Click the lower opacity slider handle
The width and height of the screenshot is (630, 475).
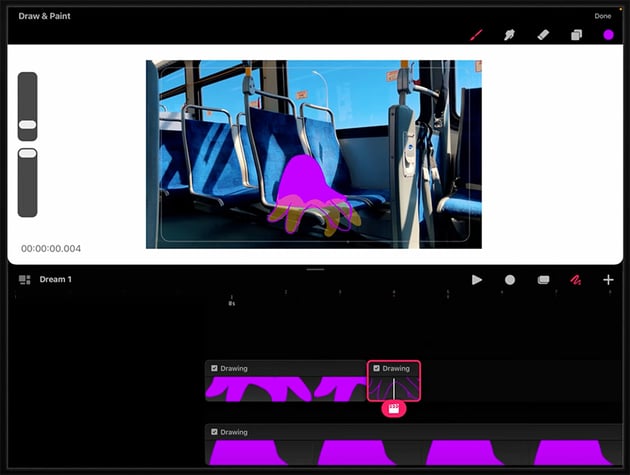point(27,153)
